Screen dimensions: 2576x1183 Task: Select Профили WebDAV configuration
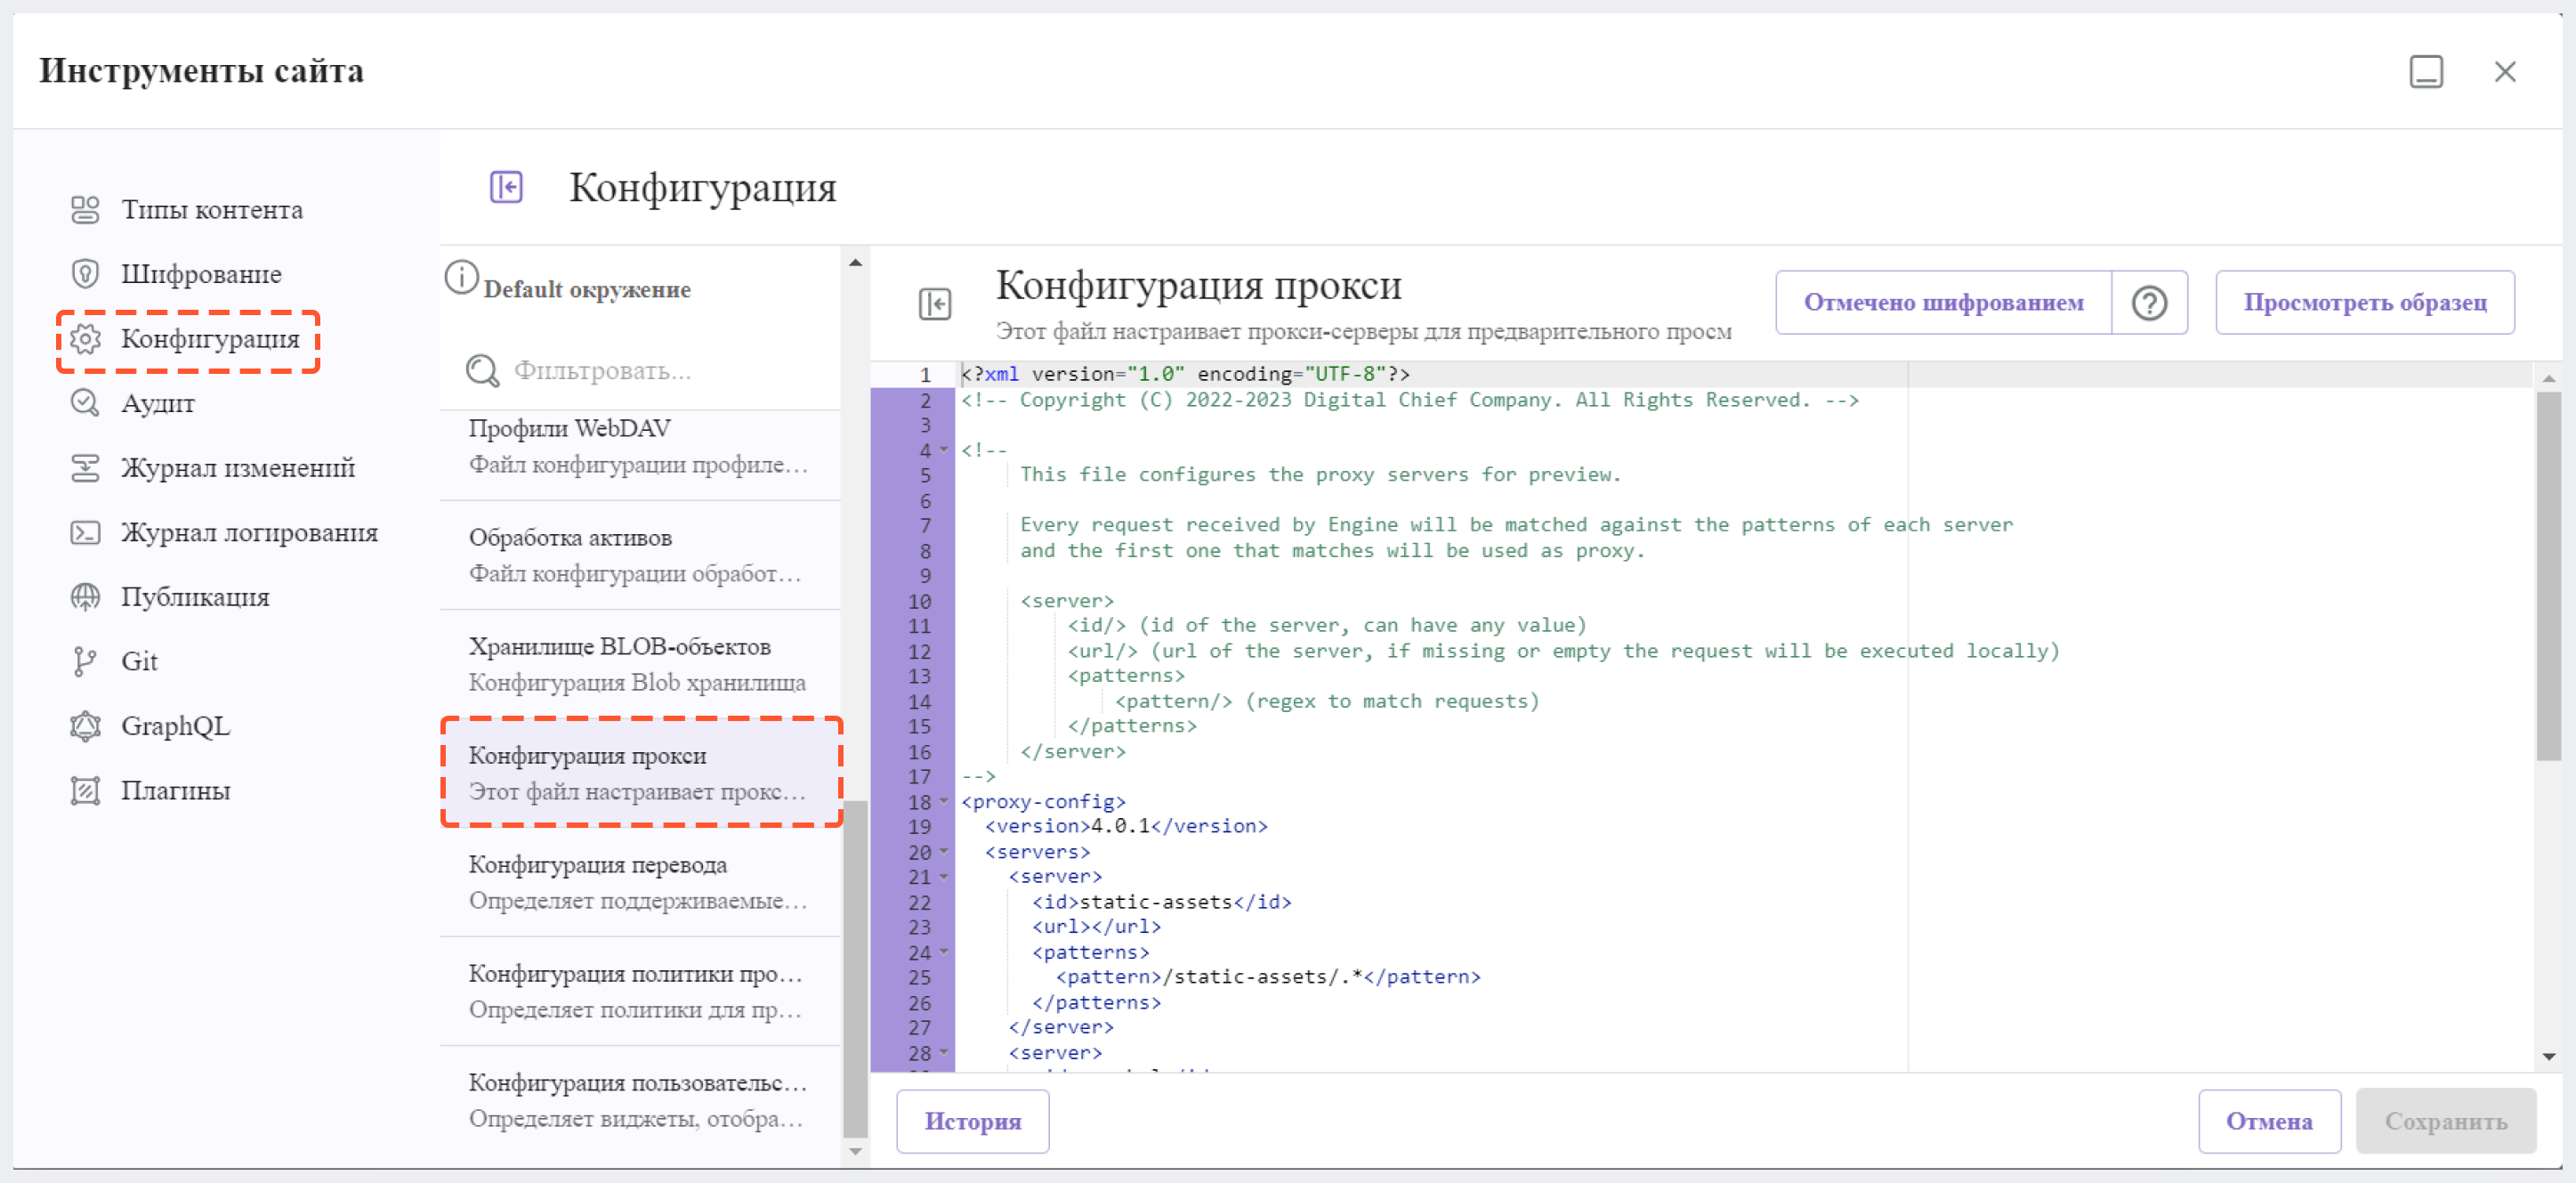pyautogui.click(x=640, y=446)
